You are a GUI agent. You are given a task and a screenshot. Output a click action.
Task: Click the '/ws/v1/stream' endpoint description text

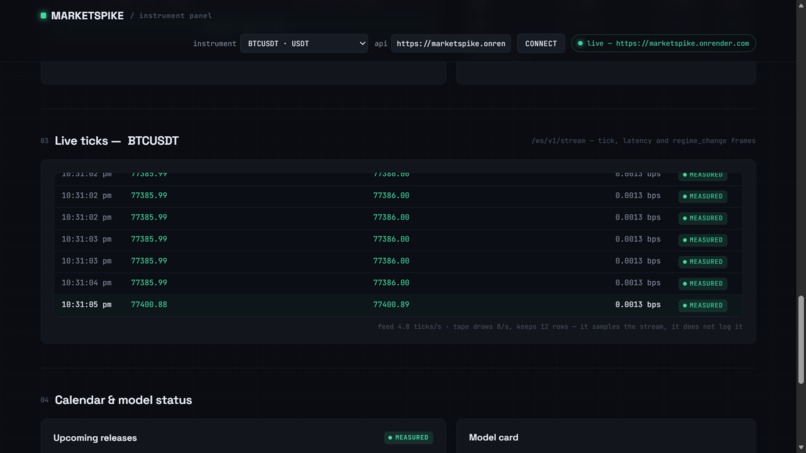pyautogui.click(x=644, y=141)
